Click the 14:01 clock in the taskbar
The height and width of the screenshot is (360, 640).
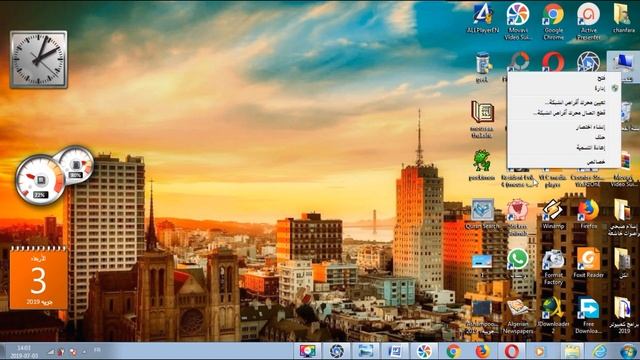24,351
